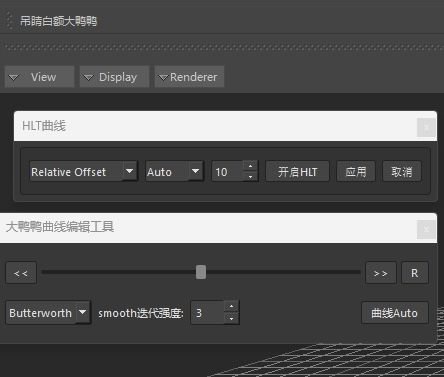Open the Renderer menu

pyautogui.click(x=189, y=77)
